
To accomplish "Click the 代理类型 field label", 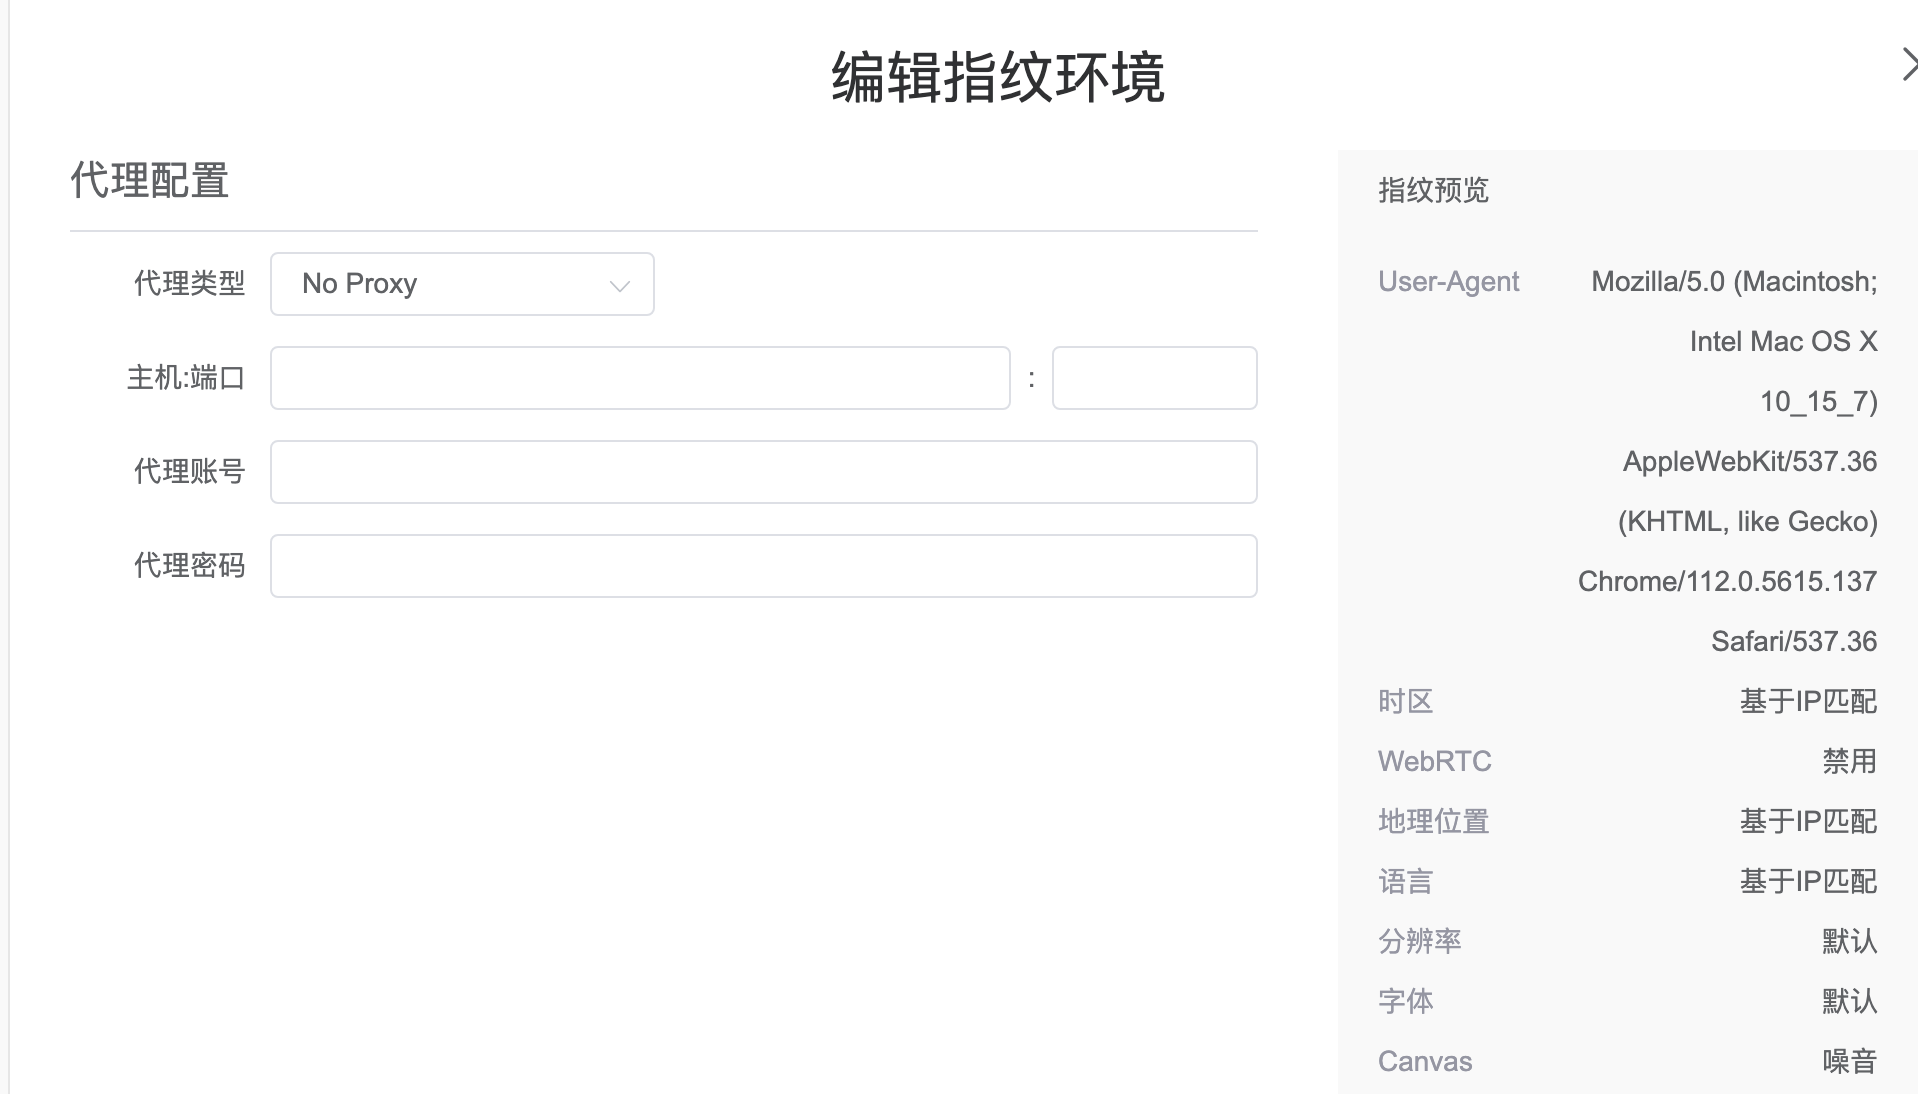I will (x=189, y=284).
